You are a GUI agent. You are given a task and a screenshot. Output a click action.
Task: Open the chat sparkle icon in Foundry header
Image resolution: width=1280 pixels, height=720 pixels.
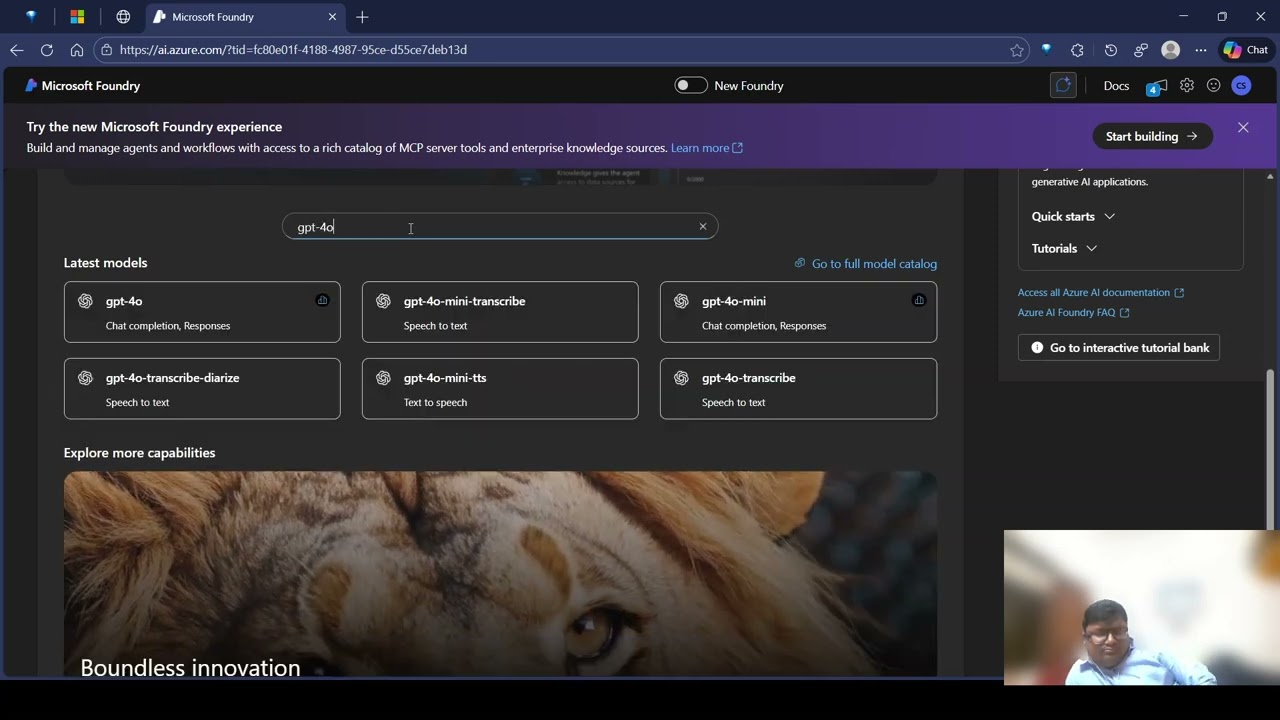tap(1063, 85)
